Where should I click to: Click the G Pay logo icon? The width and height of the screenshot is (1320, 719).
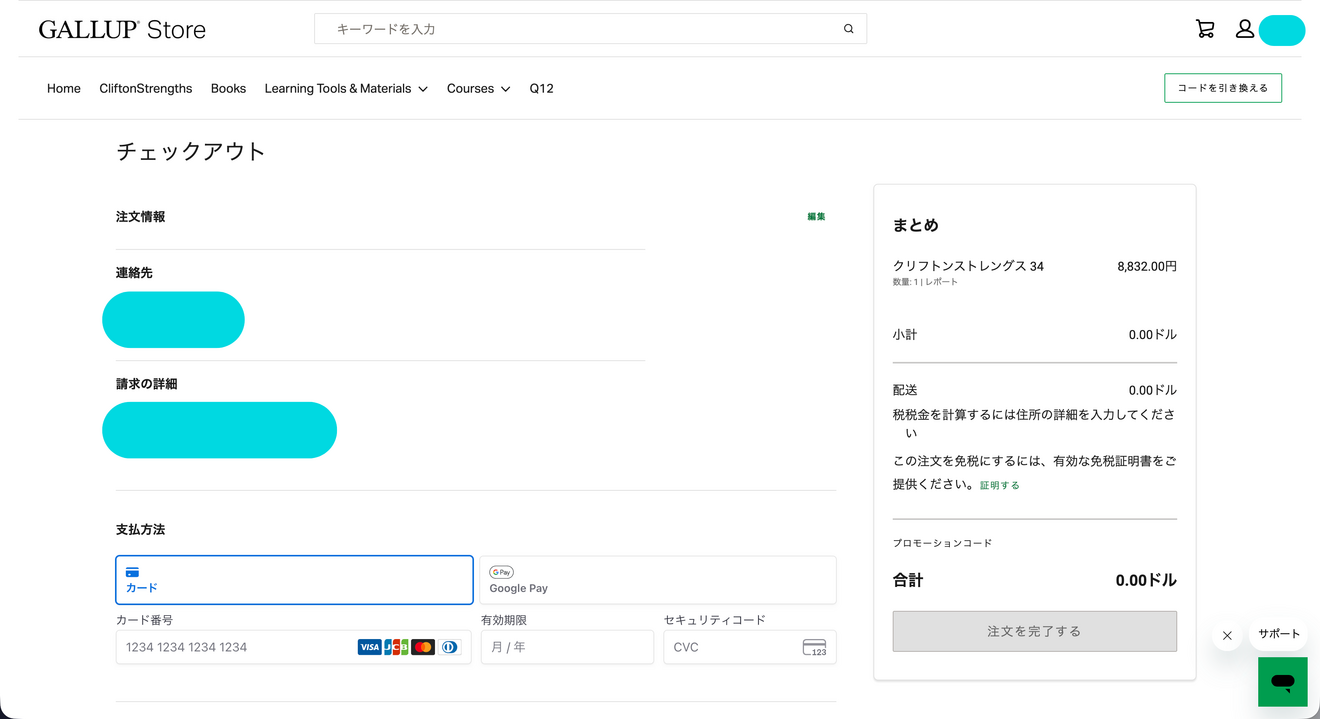tap(501, 572)
